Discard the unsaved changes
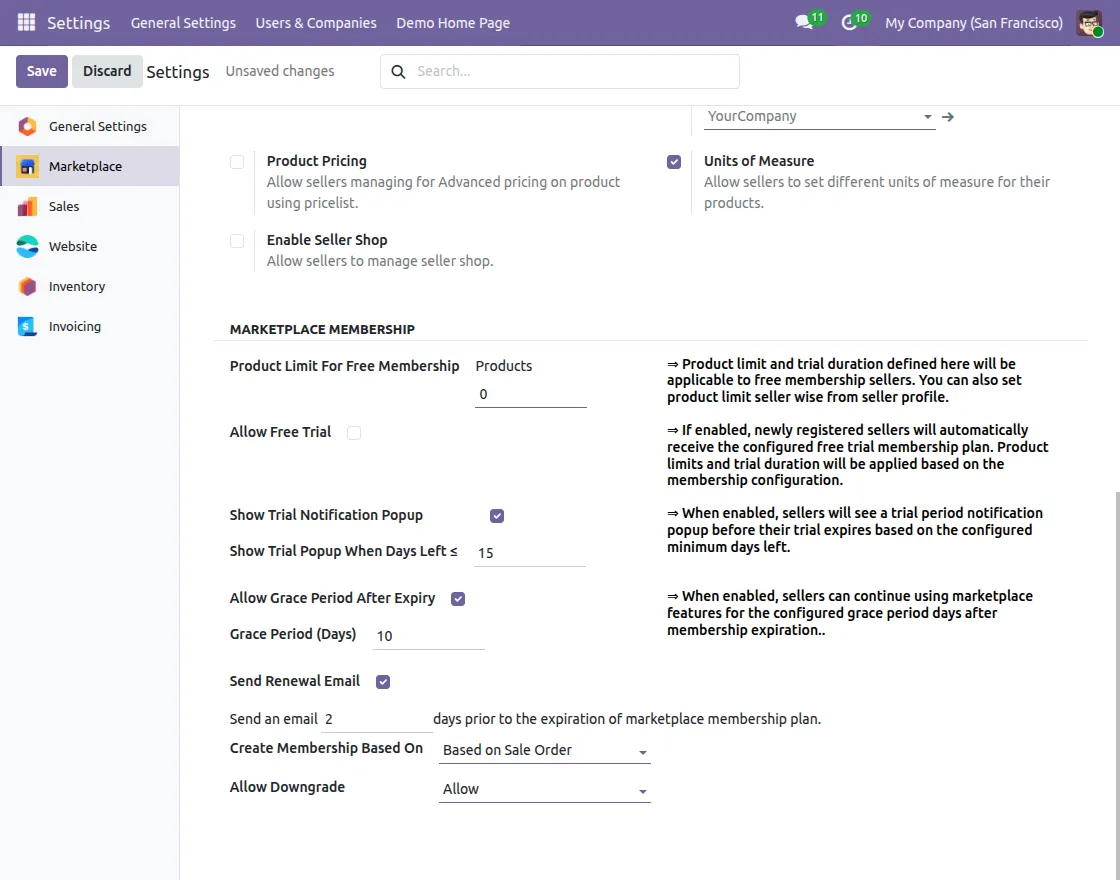Viewport: 1120px width, 880px height. pyautogui.click(x=107, y=71)
